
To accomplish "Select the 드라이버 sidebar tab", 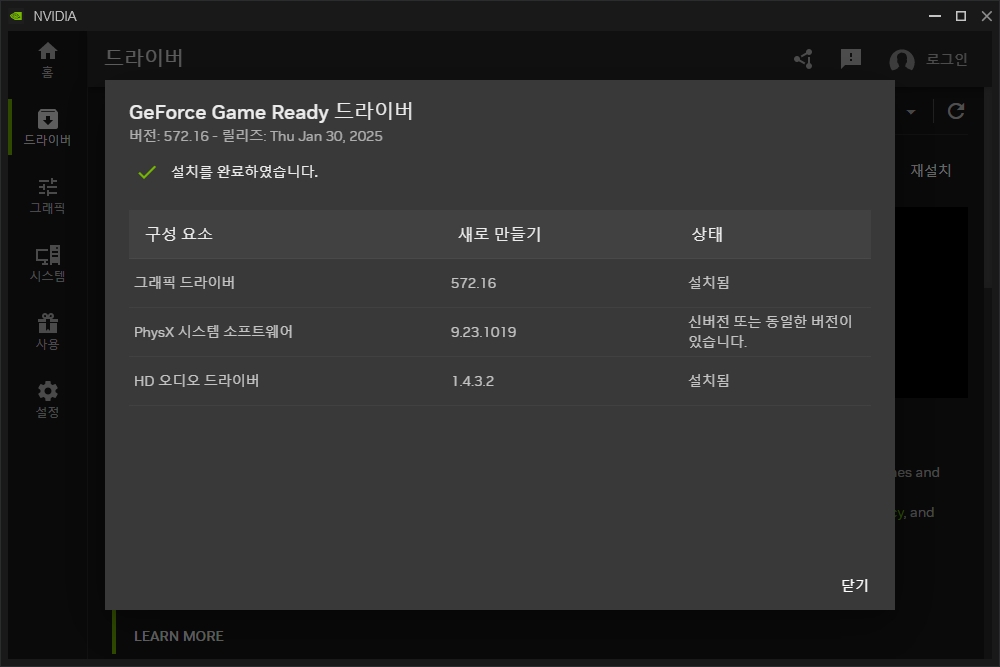I will [47, 127].
